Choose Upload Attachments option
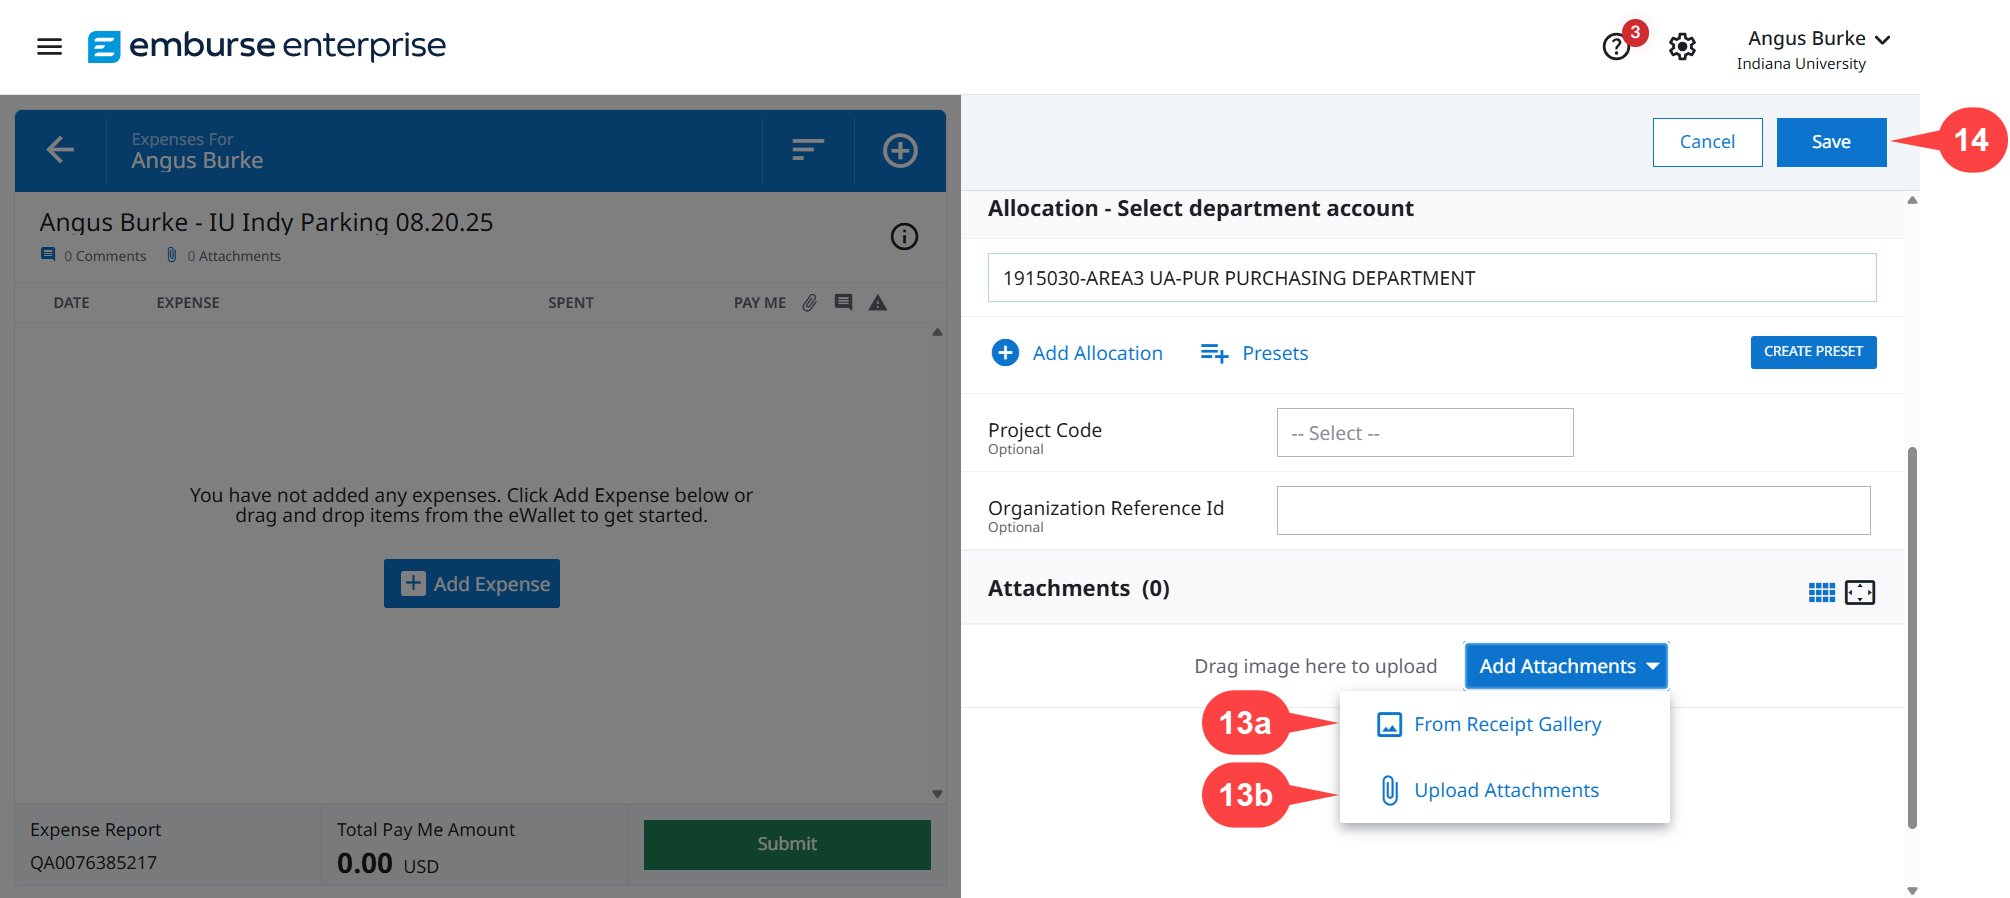The width and height of the screenshot is (2010, 898). (x=1505, y=790)
